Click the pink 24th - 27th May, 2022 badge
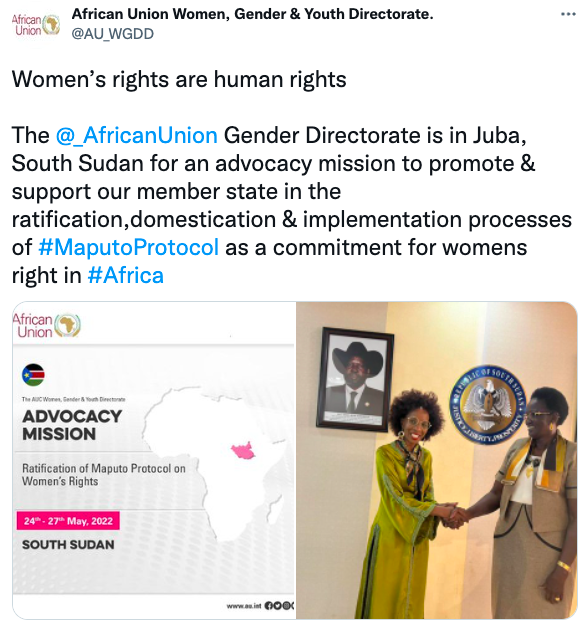The image size is (588, 627). coord(68,521)
